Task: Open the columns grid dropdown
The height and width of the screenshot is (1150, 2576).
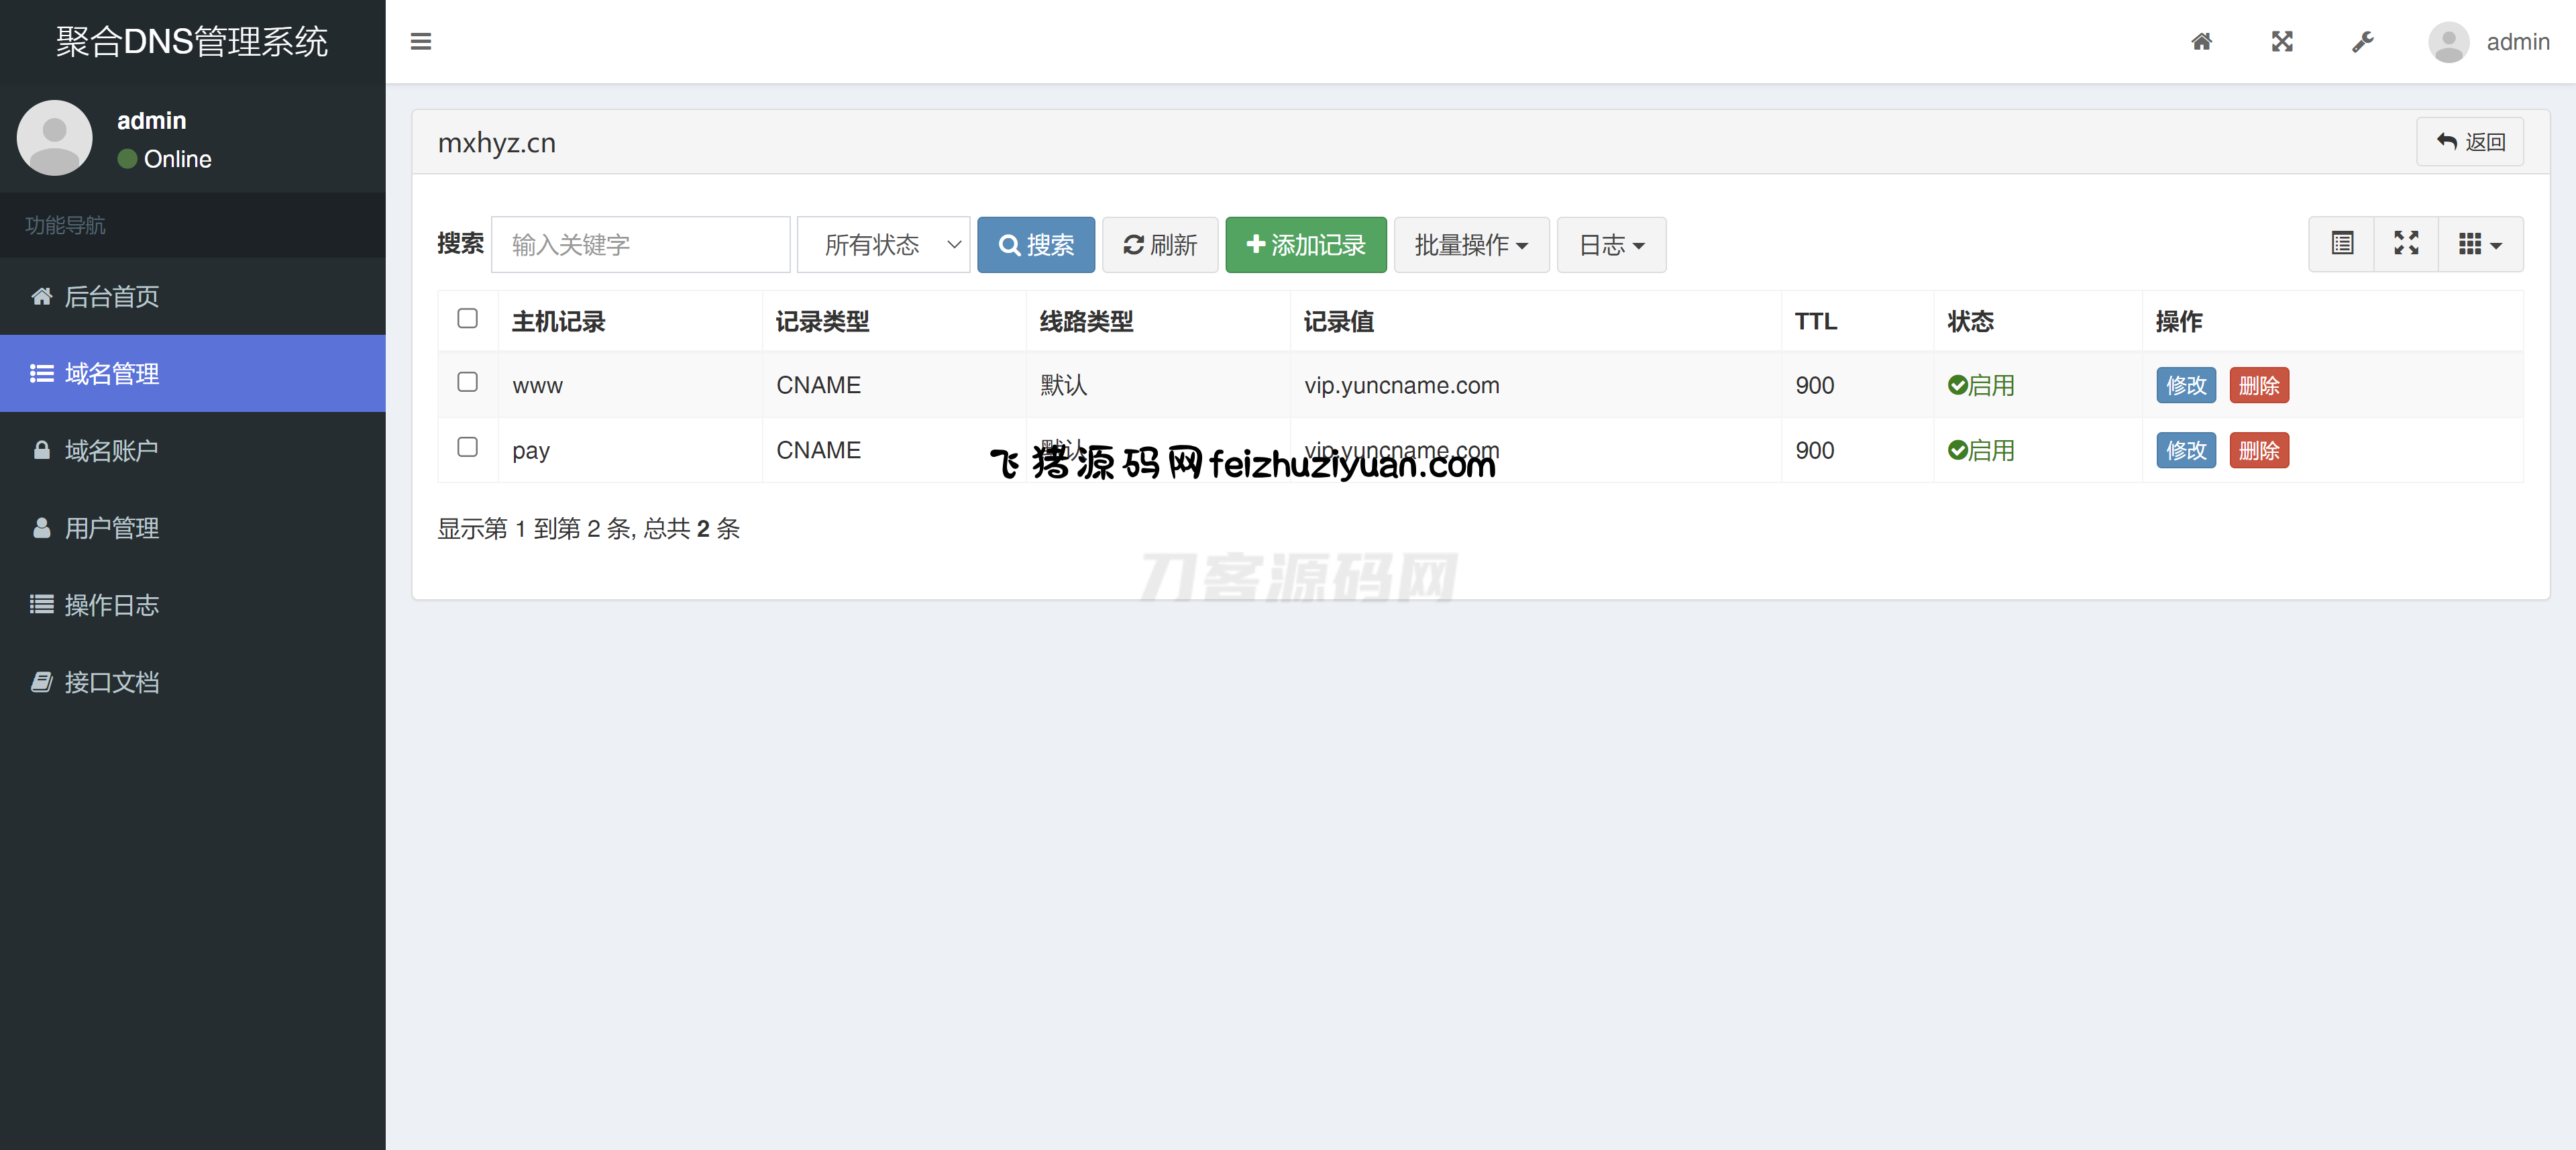Action: coord(2480,244)
